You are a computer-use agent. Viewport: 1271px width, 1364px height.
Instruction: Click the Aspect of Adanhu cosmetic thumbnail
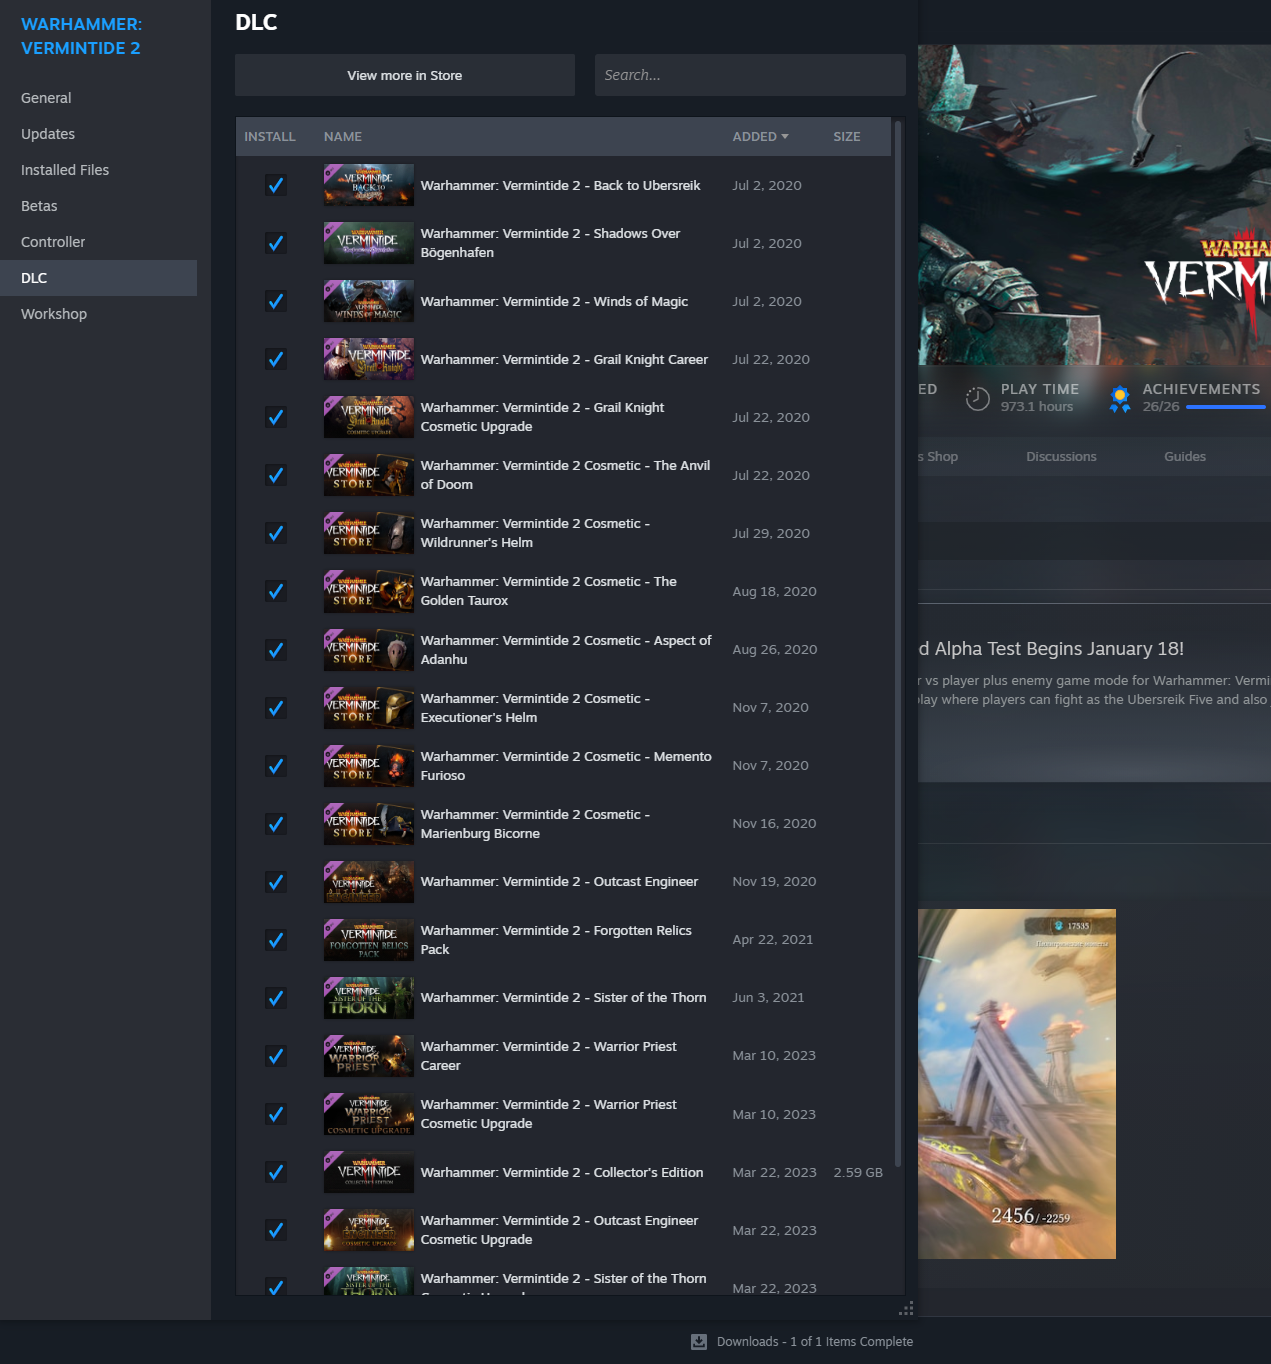pos(368,650)
